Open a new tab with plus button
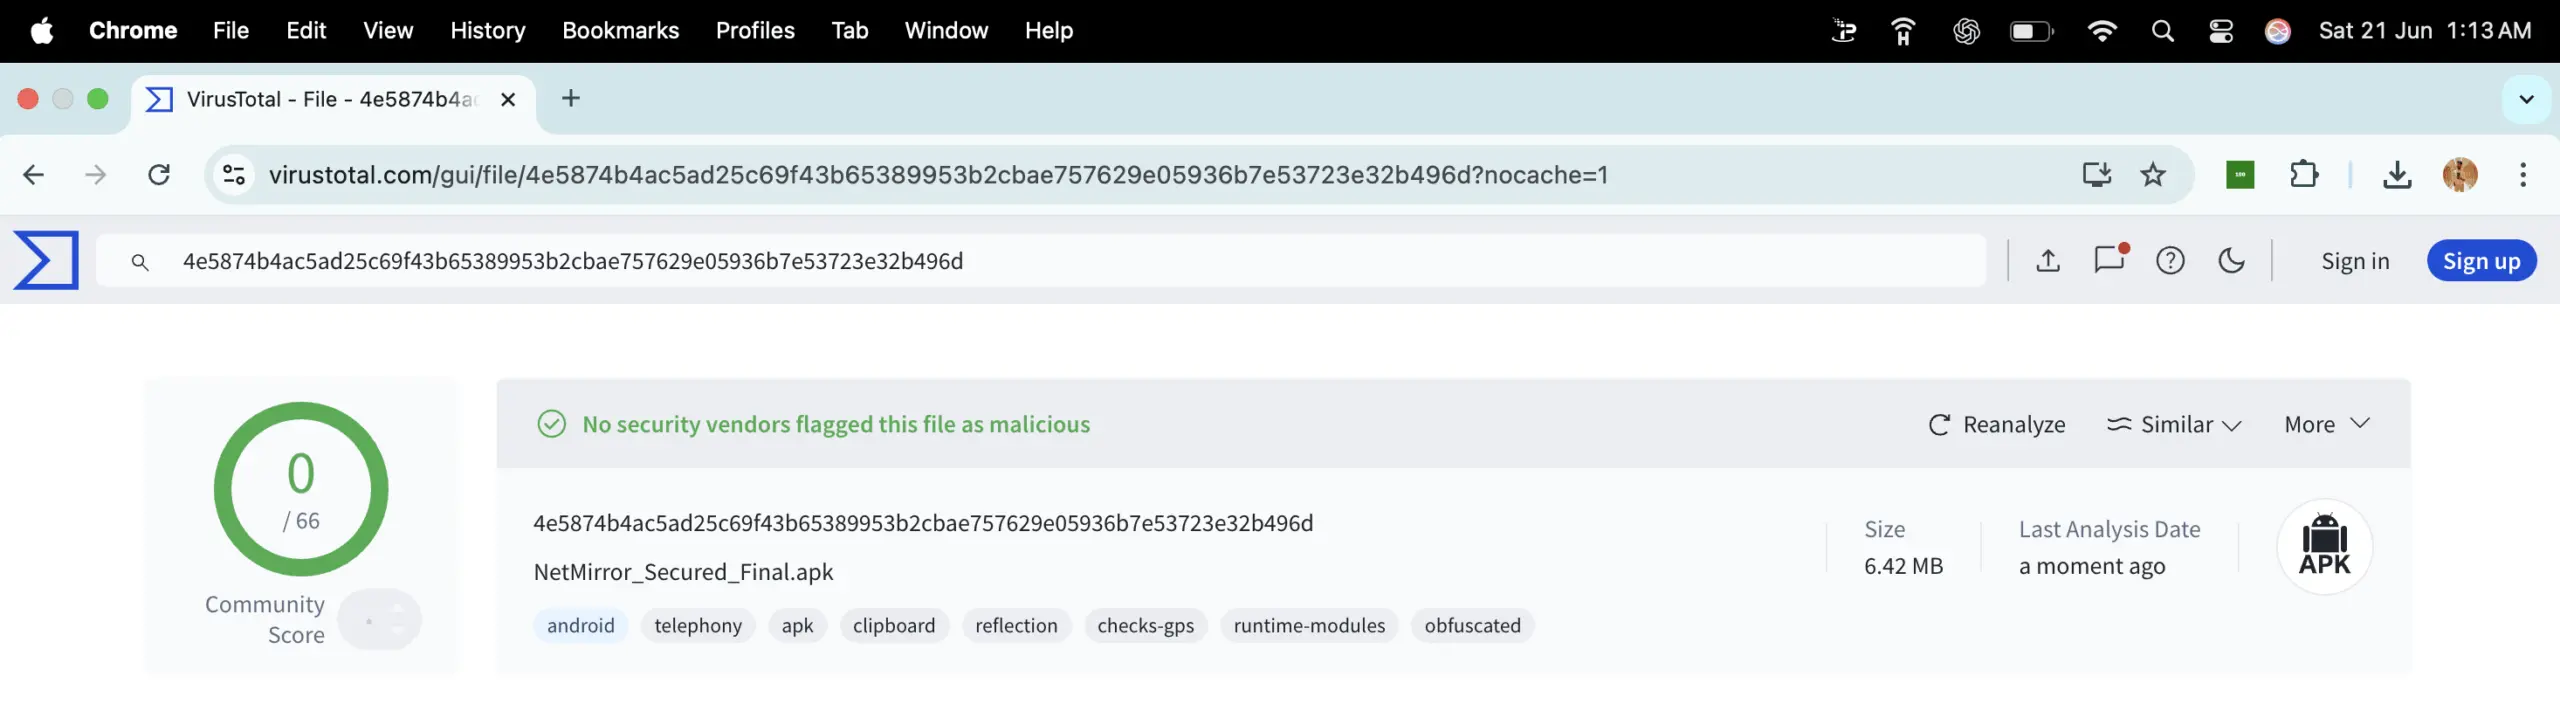Image resolution: width=2560 pixels, height=718 pixels. pyautogui.click(x=571, y=98)
